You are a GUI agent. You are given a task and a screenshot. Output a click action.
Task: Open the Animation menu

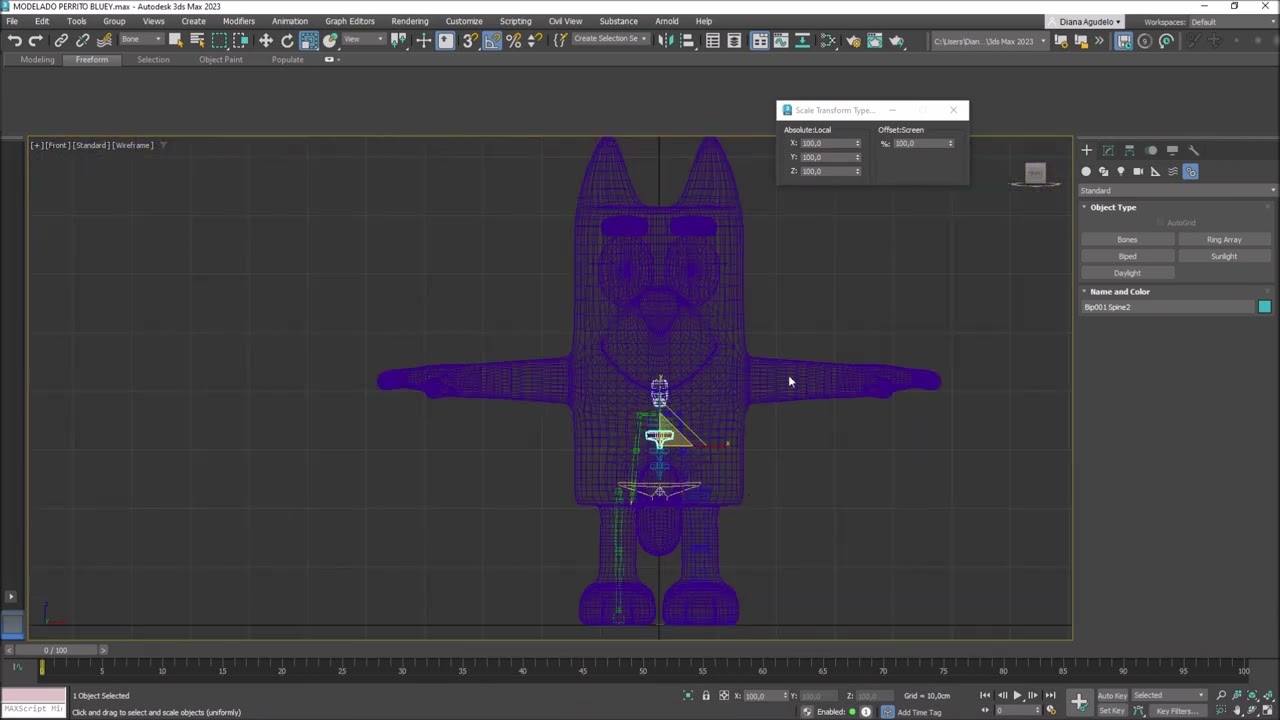(290, 21)
